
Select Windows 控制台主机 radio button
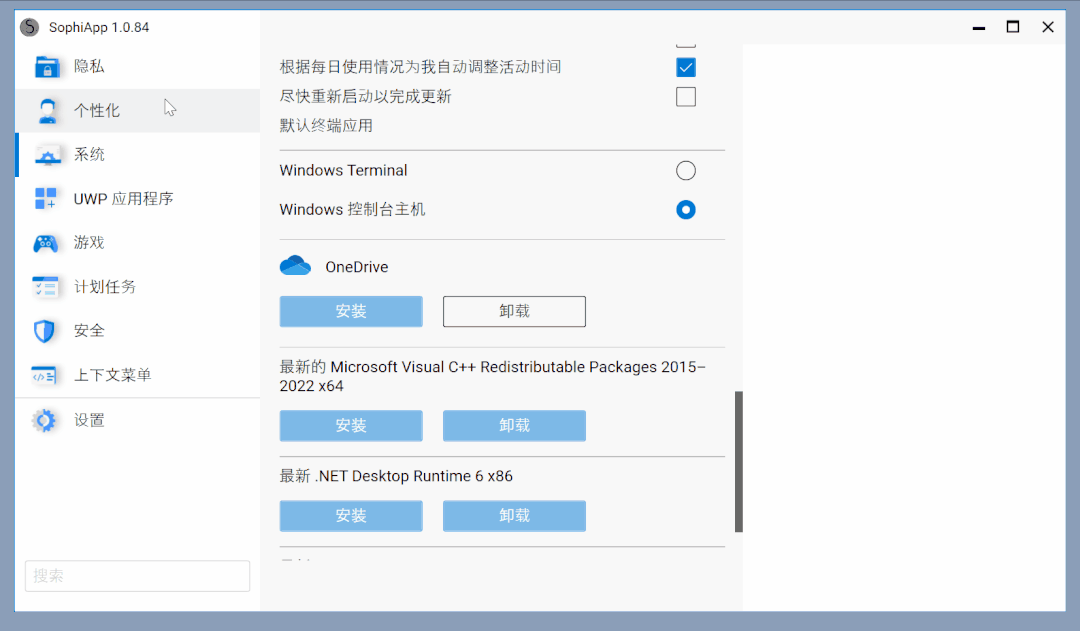point(686,209)
